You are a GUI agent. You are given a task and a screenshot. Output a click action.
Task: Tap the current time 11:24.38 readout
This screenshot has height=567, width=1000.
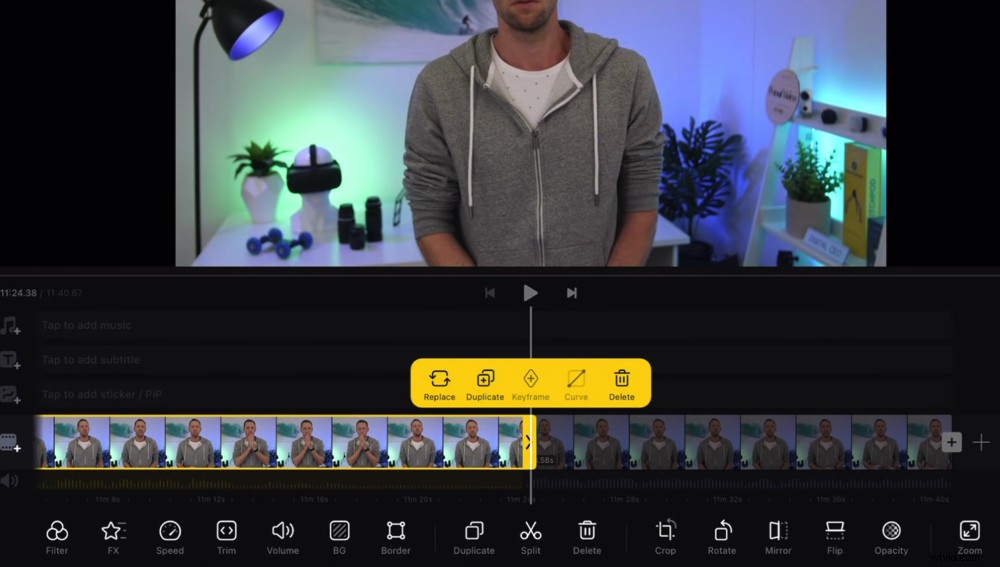pos(18,293)
